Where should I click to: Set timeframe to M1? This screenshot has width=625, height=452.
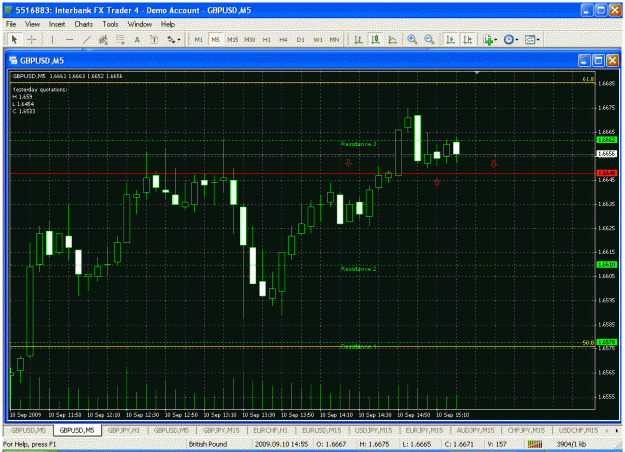199,39
